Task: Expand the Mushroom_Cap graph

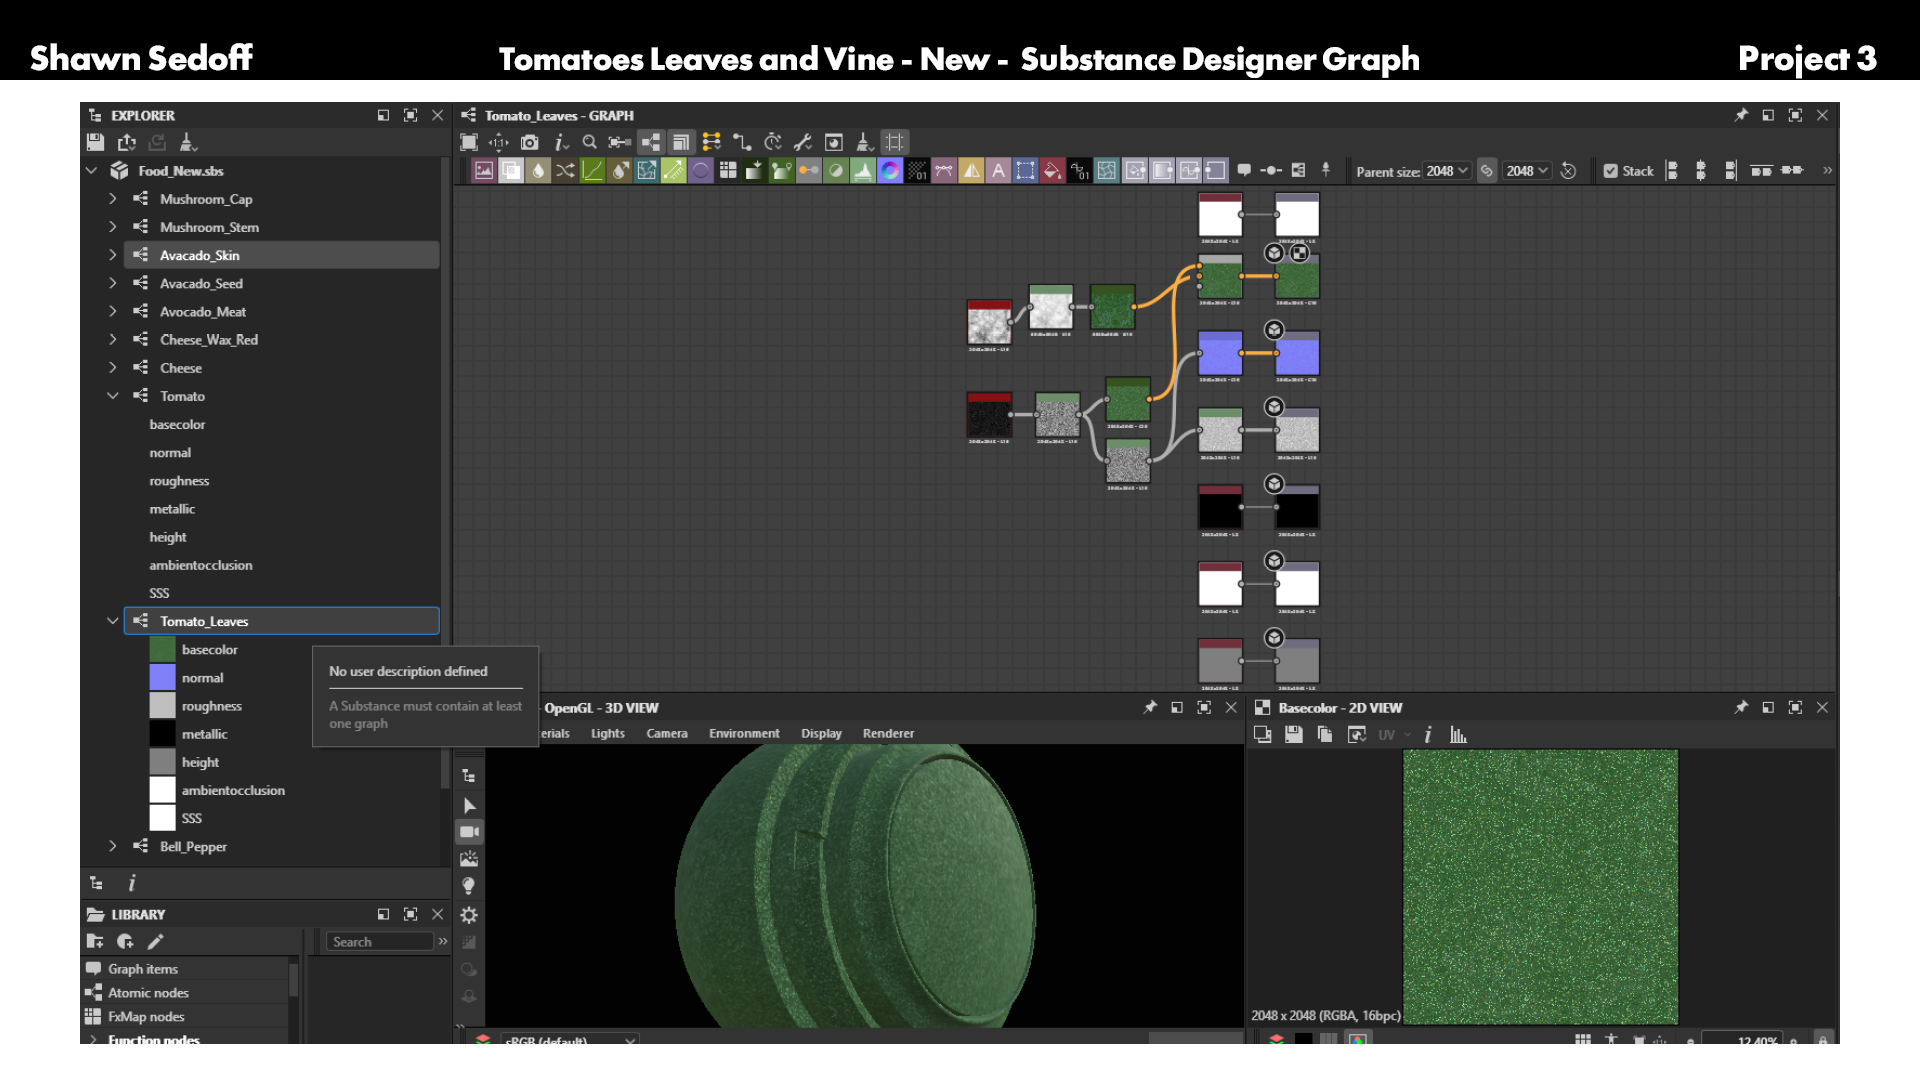Action: (113, 199)
